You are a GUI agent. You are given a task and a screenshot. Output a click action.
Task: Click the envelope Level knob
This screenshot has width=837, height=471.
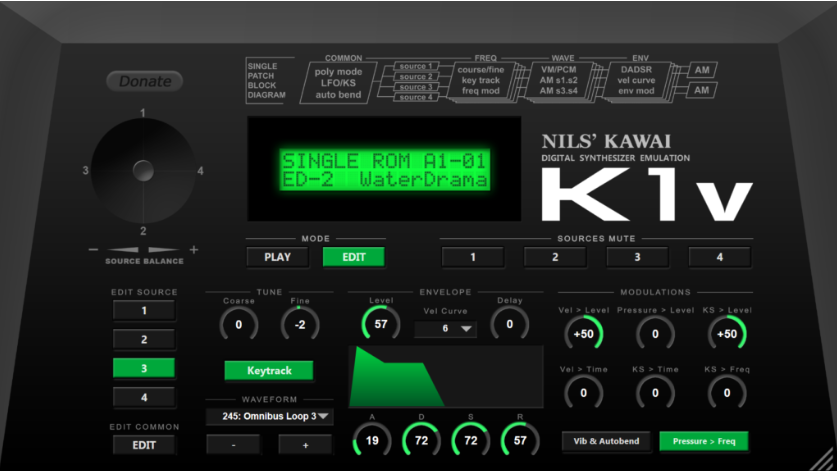tap(381, 324)
